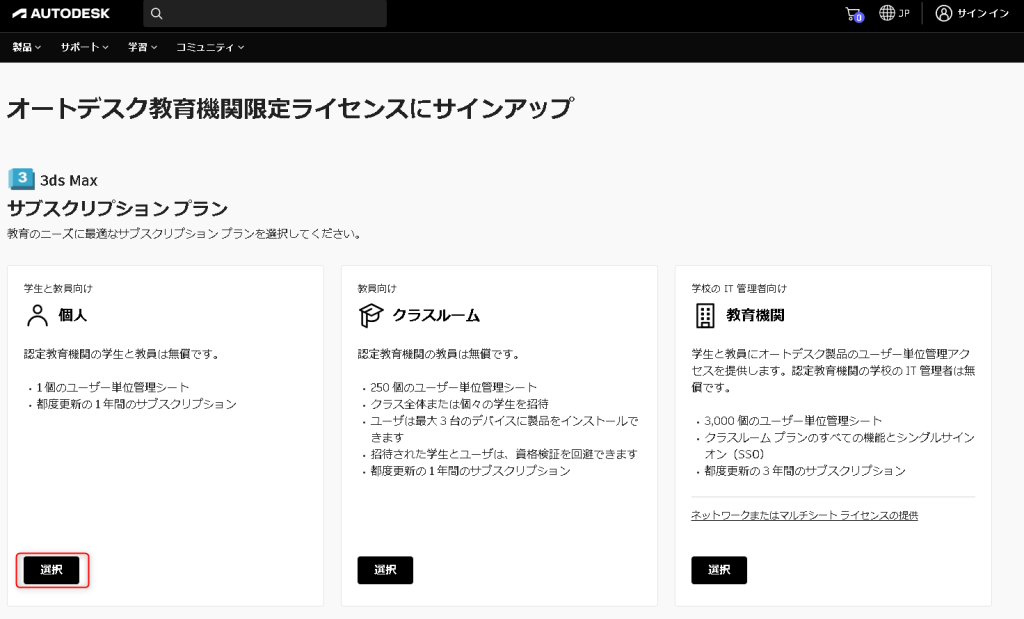
Task: Click the person icon beside 個人
Action: pyautogui.click(x=38, y=316)
